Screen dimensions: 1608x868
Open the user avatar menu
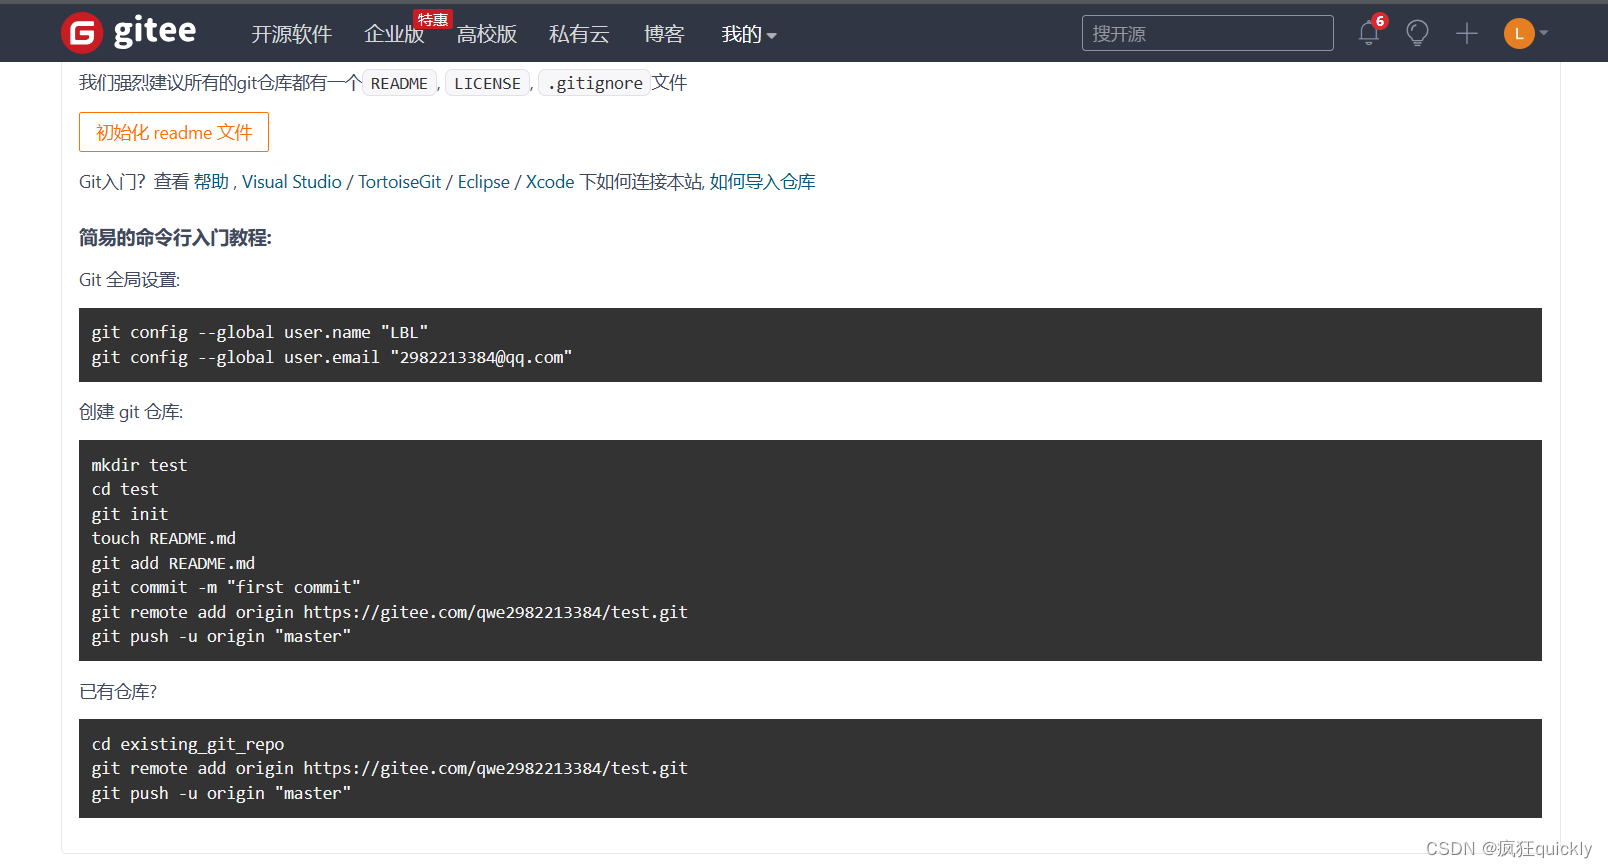(1526, 33)
